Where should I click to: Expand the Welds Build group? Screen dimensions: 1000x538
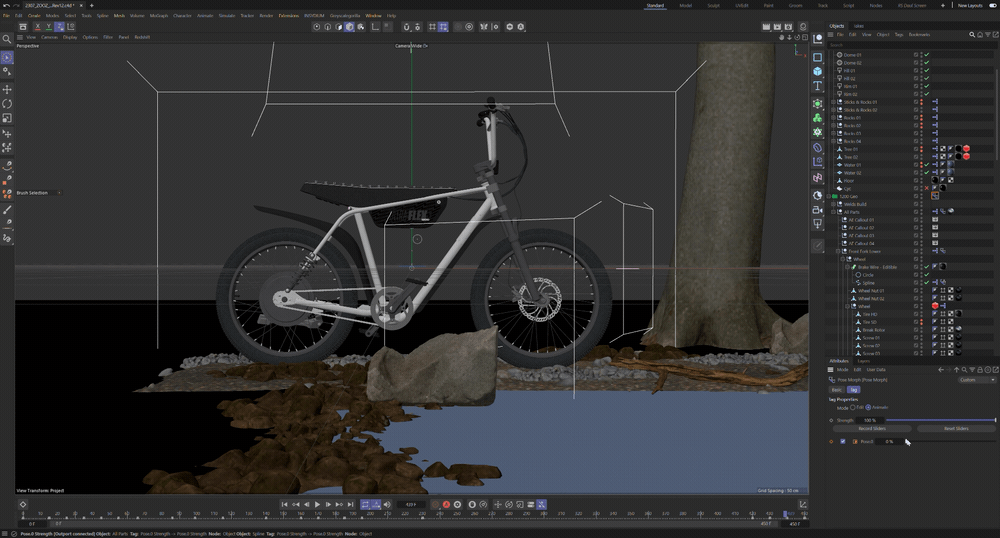[833, 204]
